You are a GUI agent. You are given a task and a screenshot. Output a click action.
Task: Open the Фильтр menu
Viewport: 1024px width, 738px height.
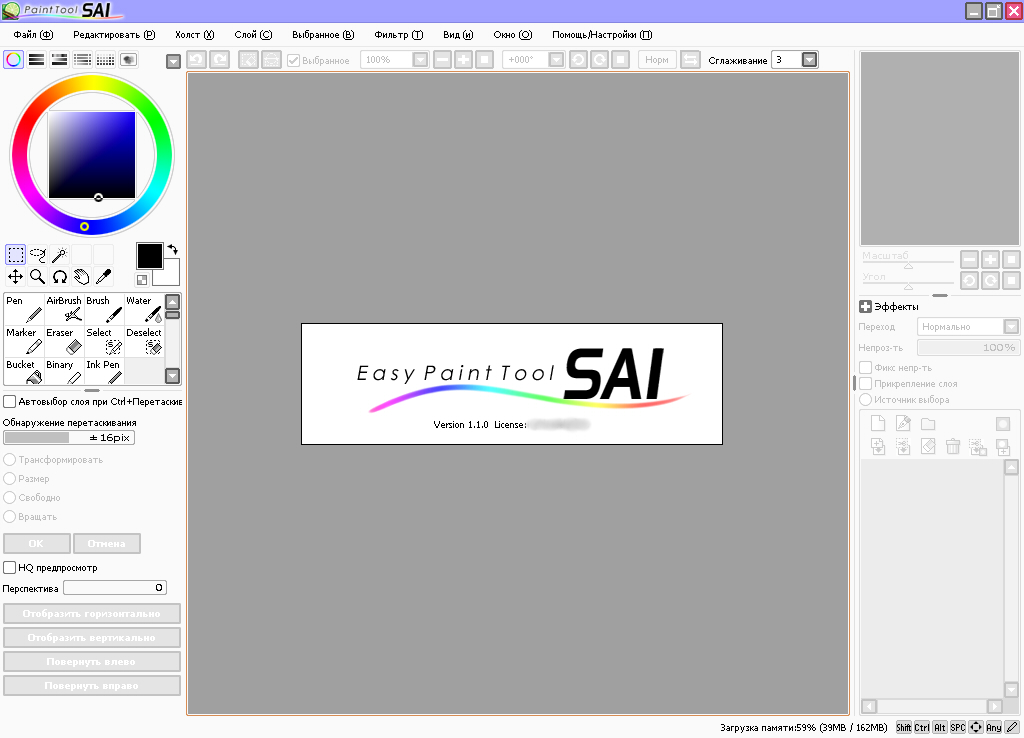tap(398, 35)
